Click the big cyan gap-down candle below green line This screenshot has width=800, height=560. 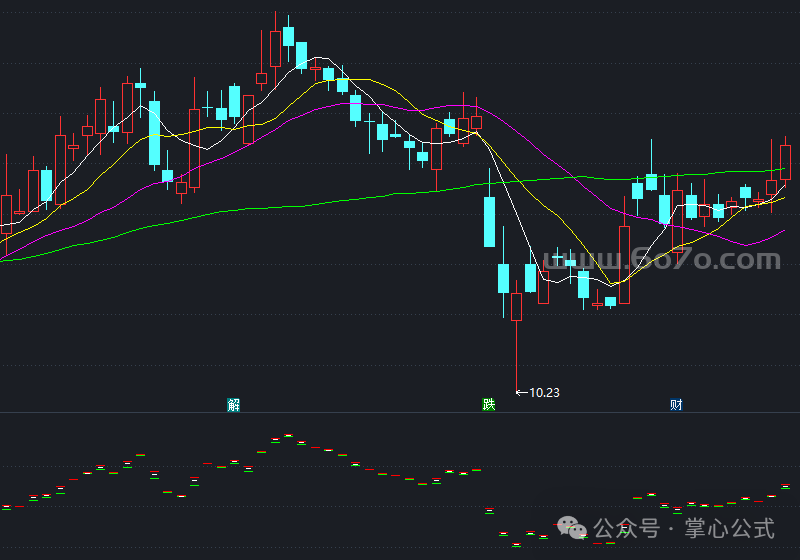click(x=489, y=221)
